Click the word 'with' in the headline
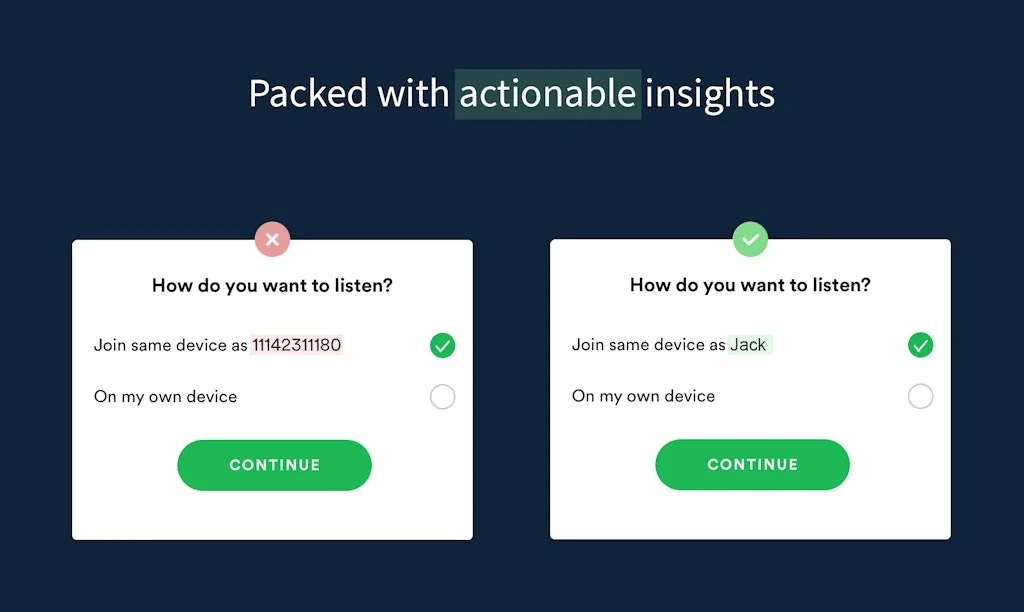The image size is (1024, 612). 412,94
